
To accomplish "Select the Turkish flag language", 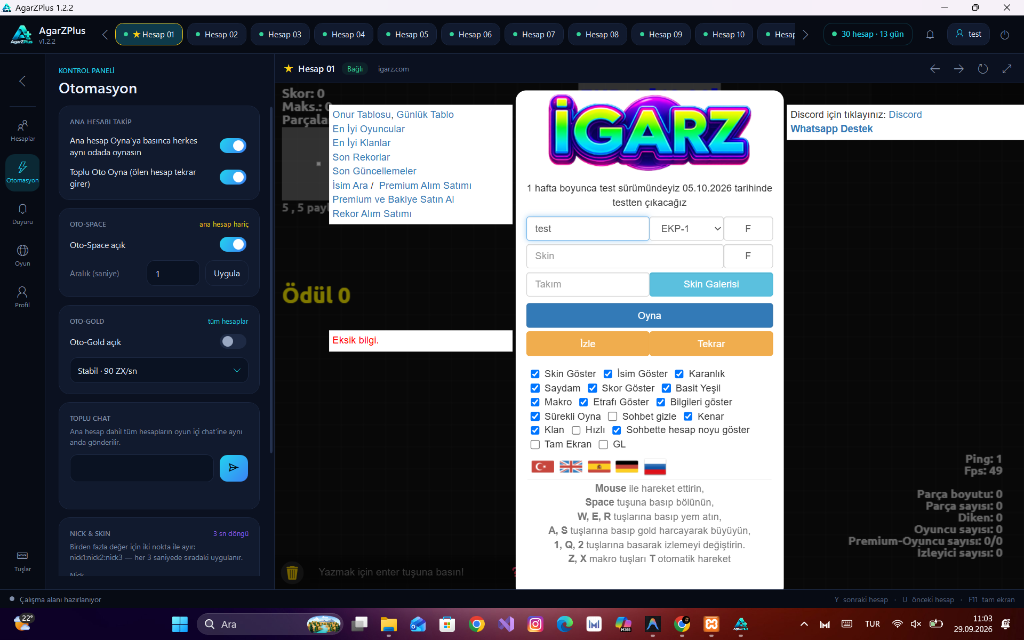I will point(543,466).
